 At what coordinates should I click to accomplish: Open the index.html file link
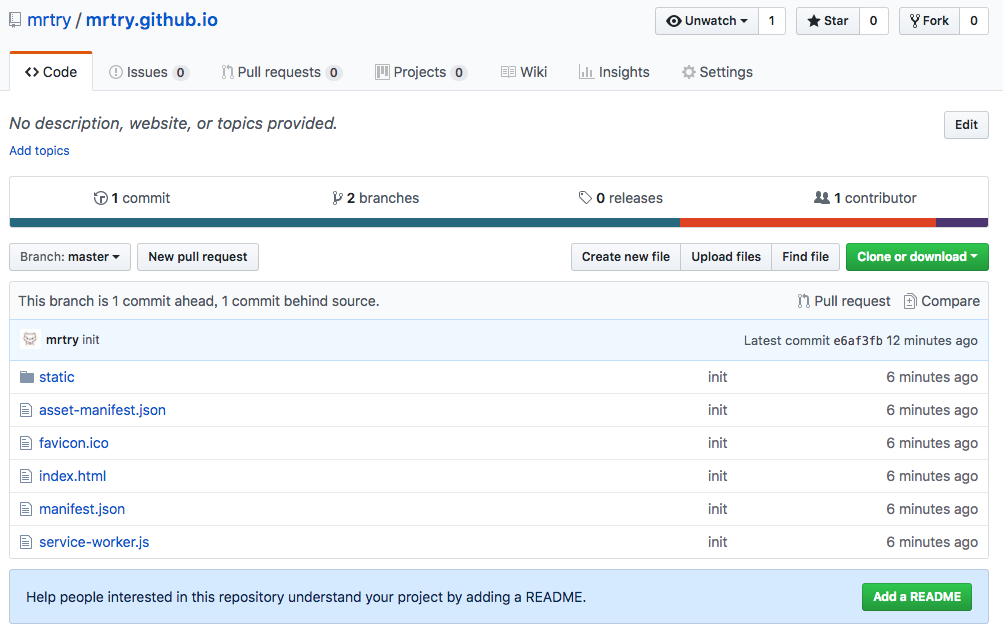[x=72, y=476]
